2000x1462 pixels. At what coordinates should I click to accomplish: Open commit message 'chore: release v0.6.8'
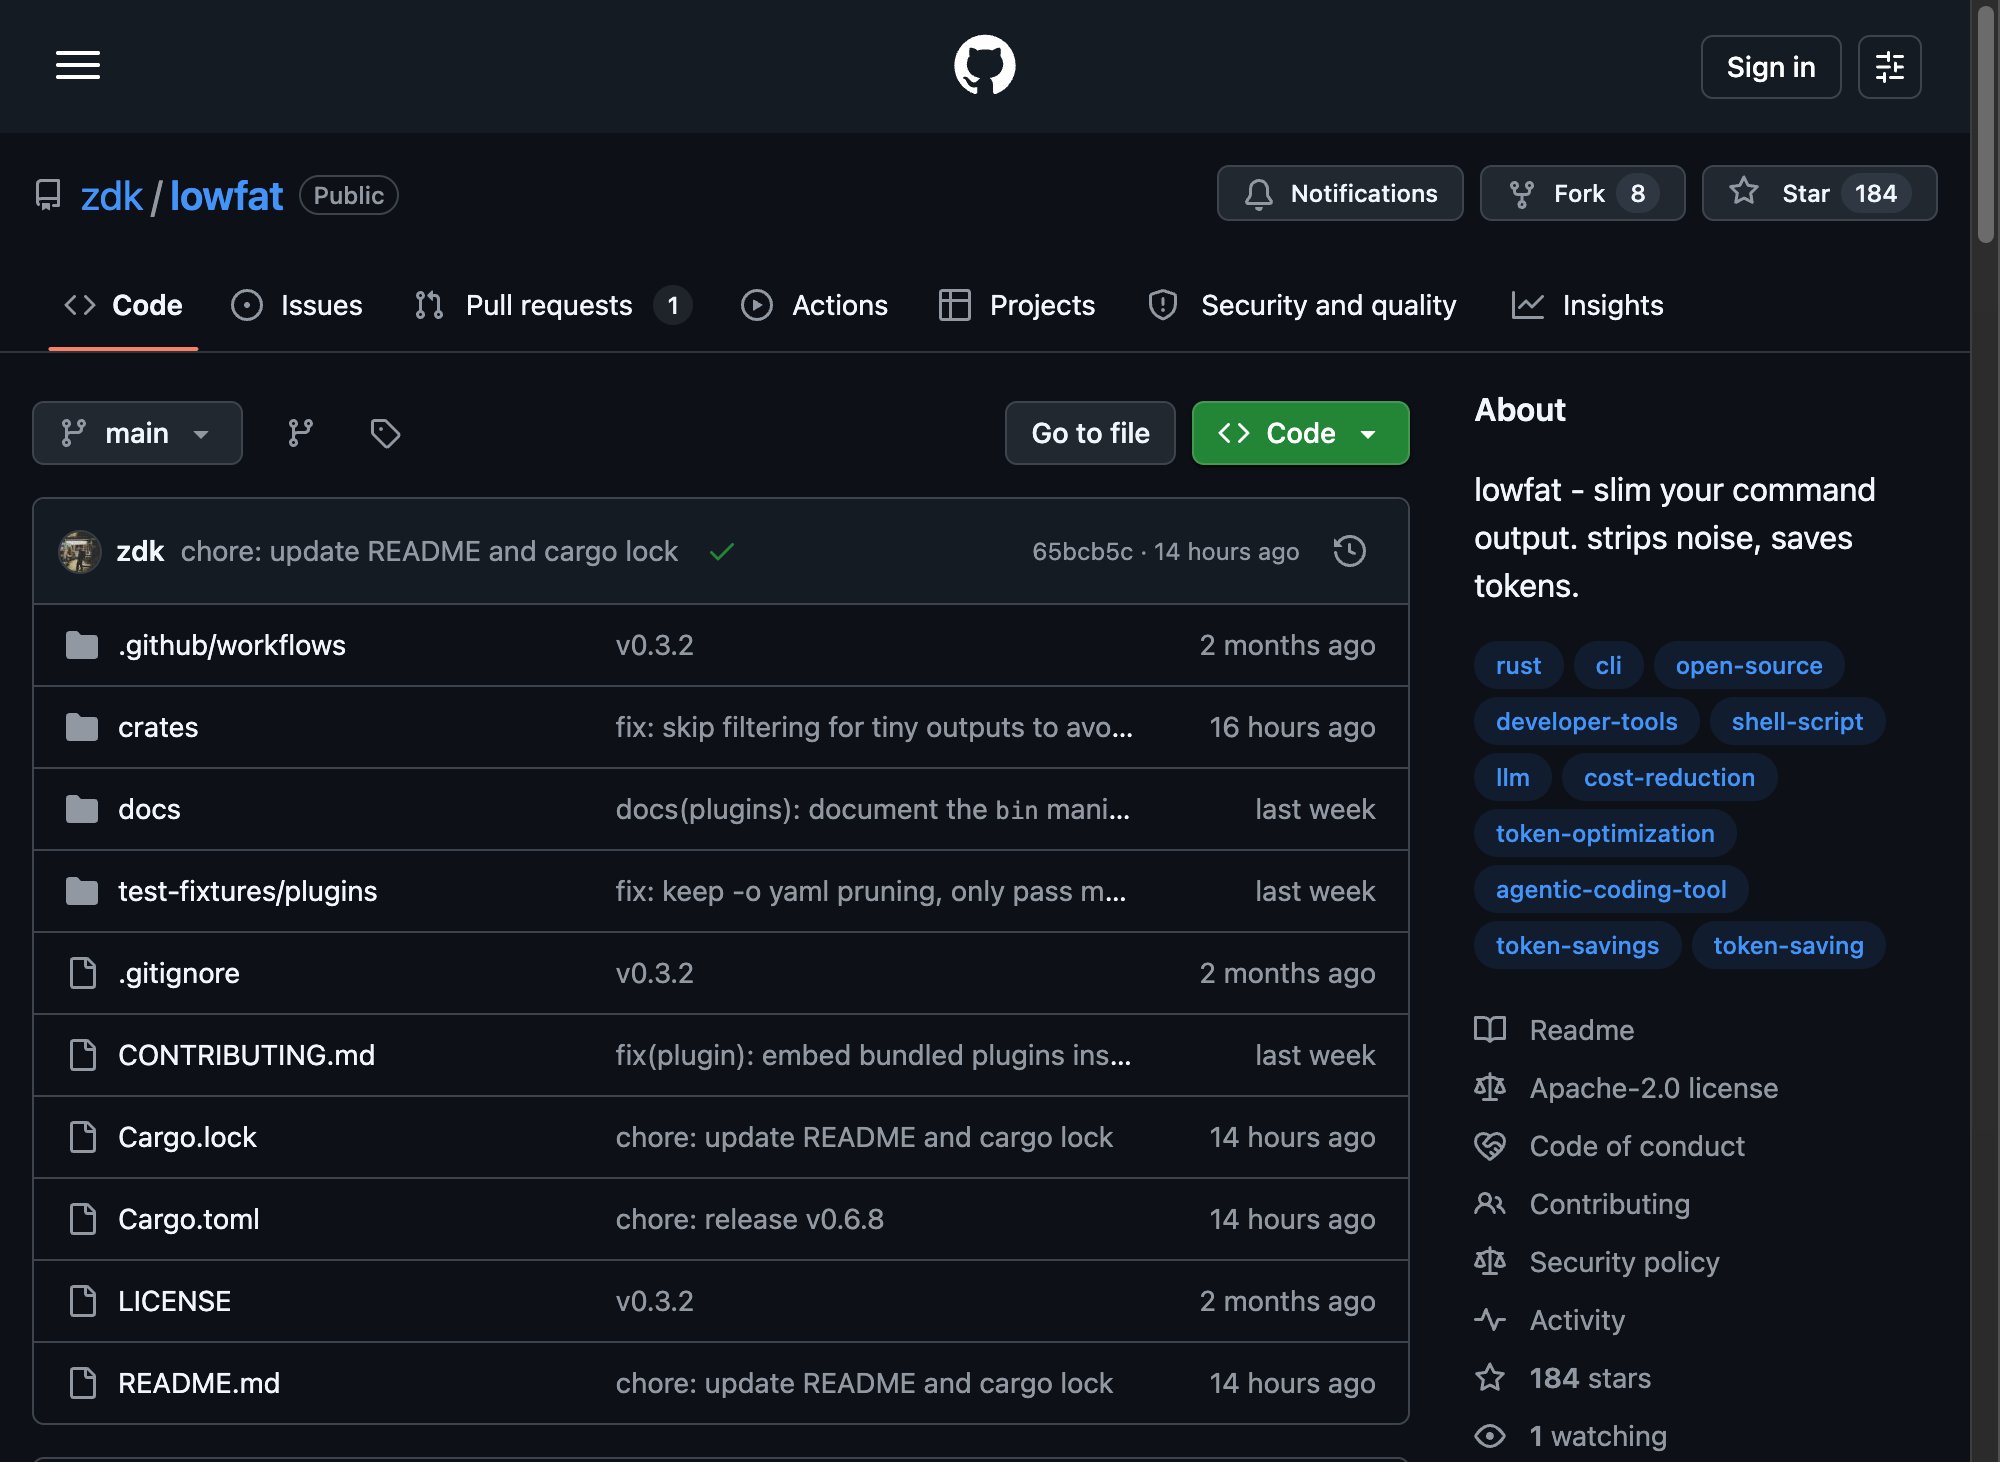click(x=750, y=1219)
